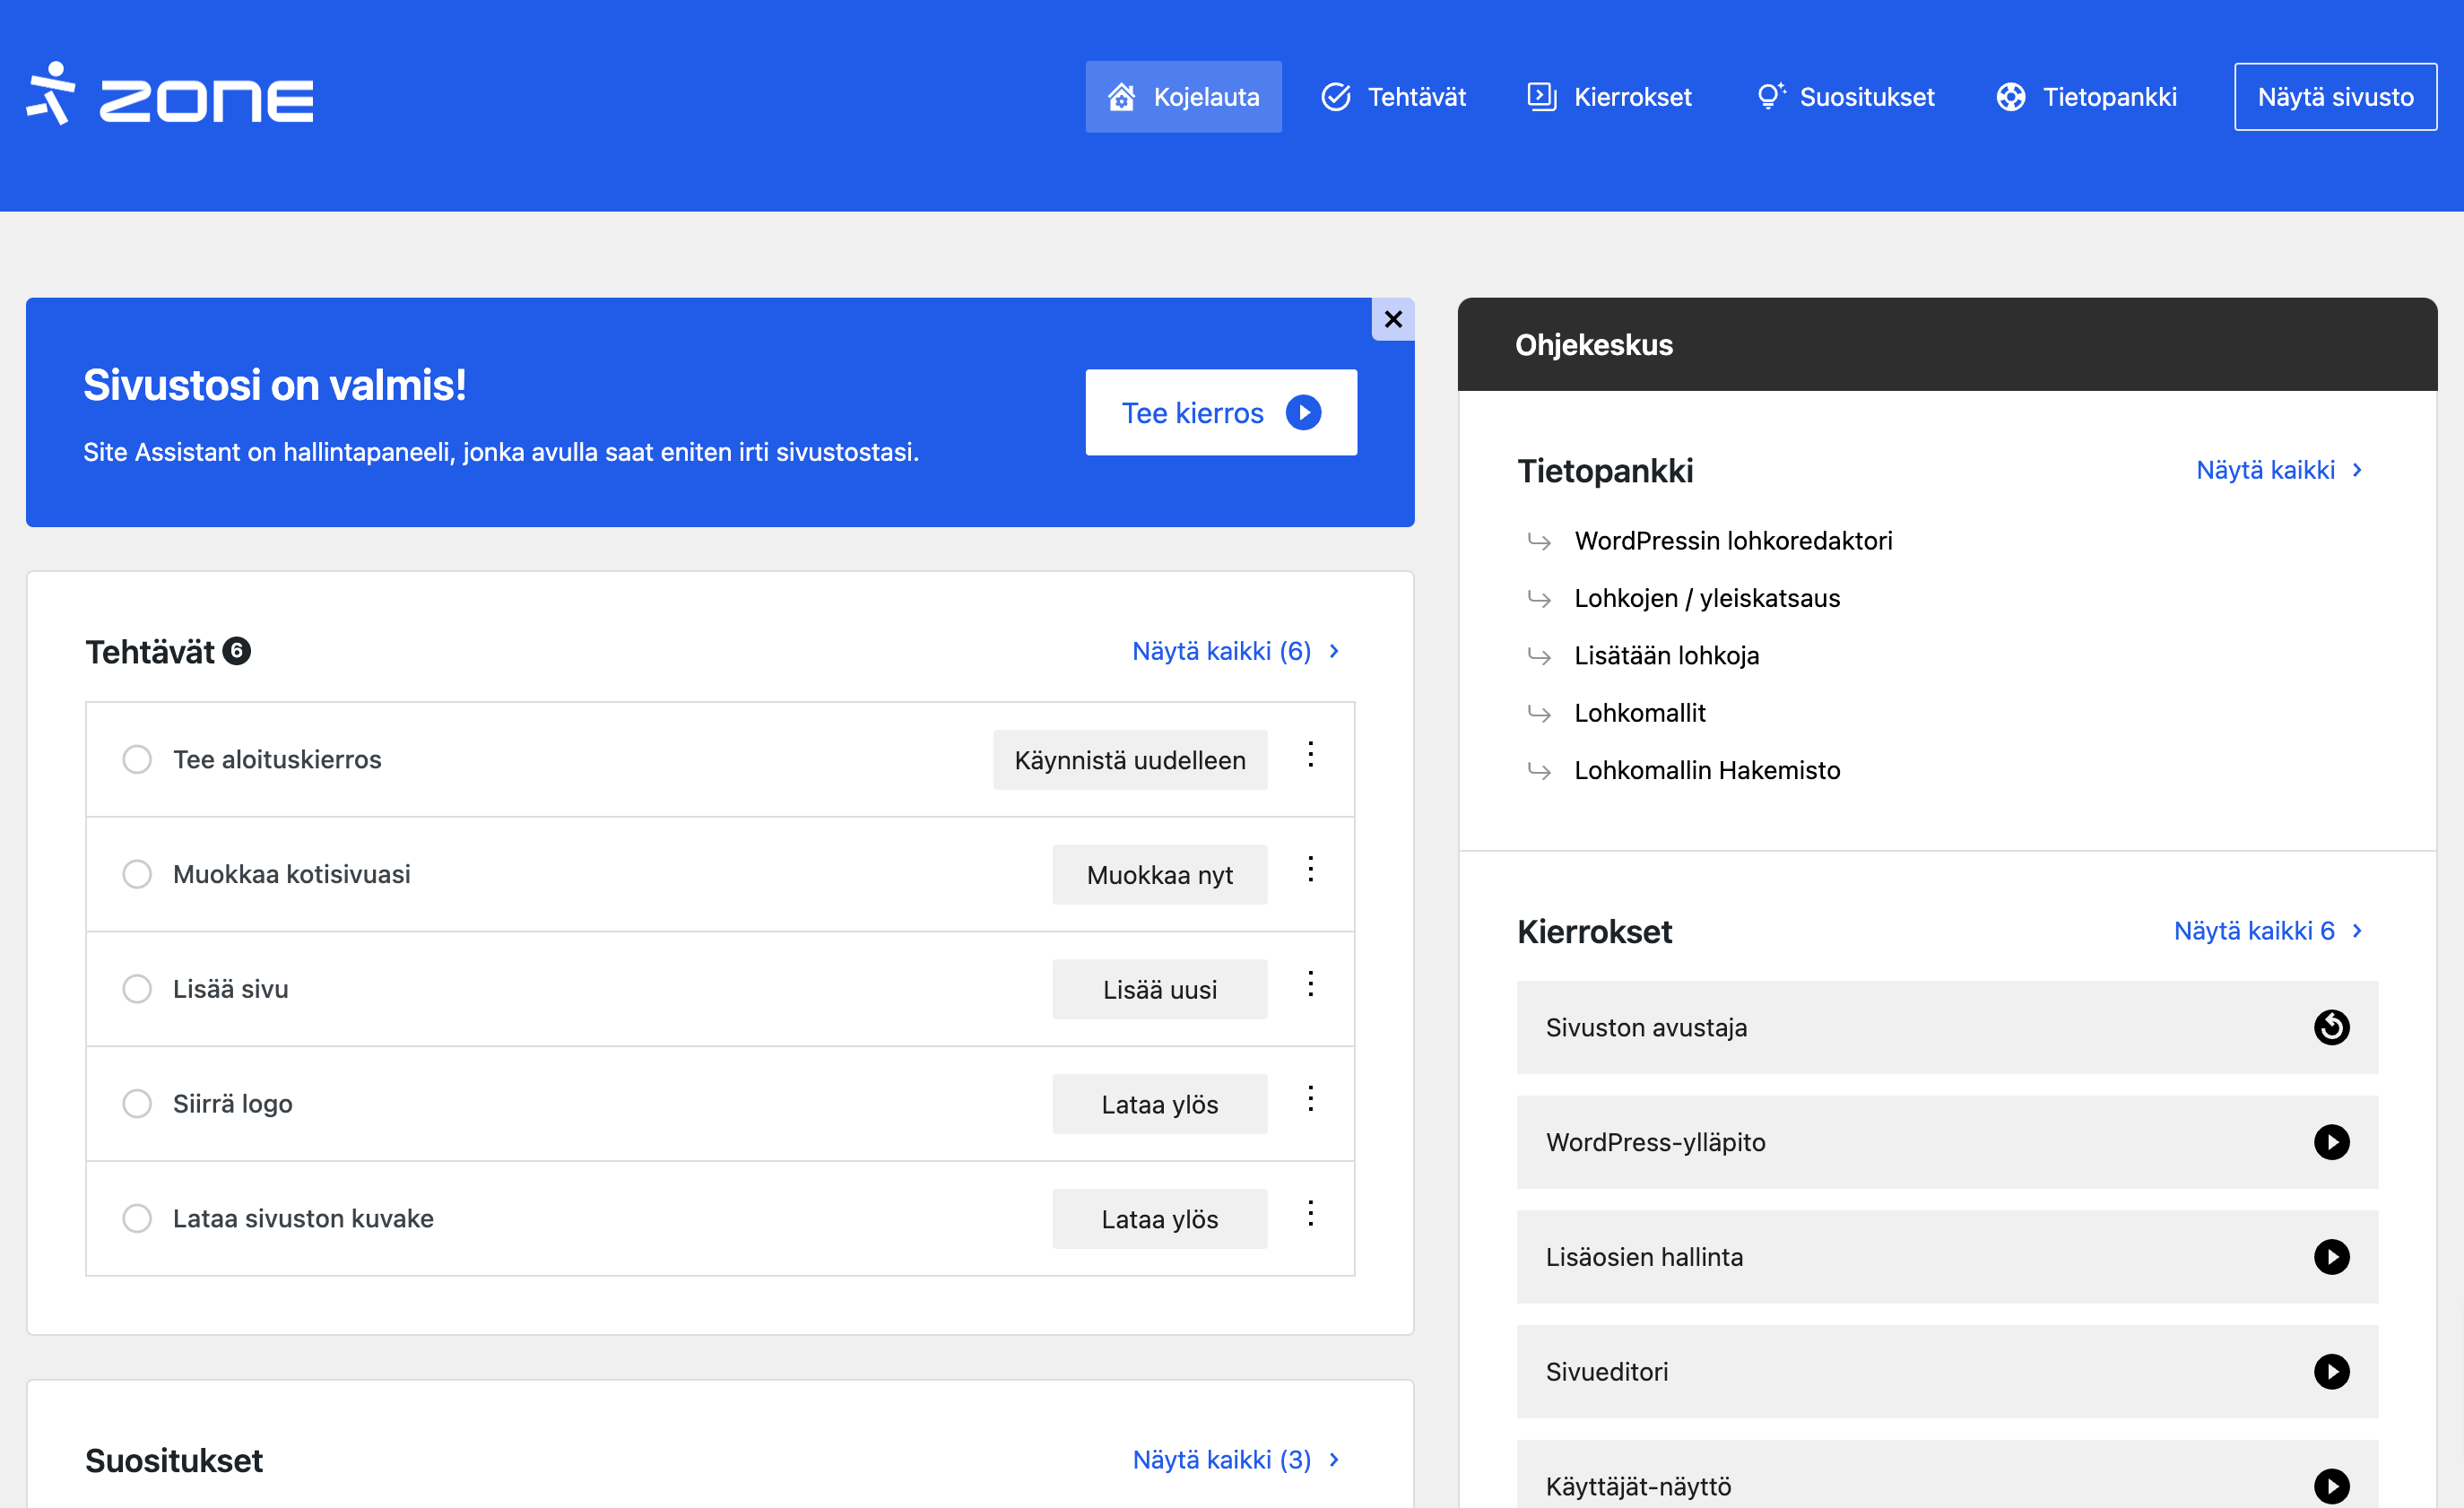Switch to the Suositukset navigation tab
2464x1508 pixels.
[x=1845, y=97]
